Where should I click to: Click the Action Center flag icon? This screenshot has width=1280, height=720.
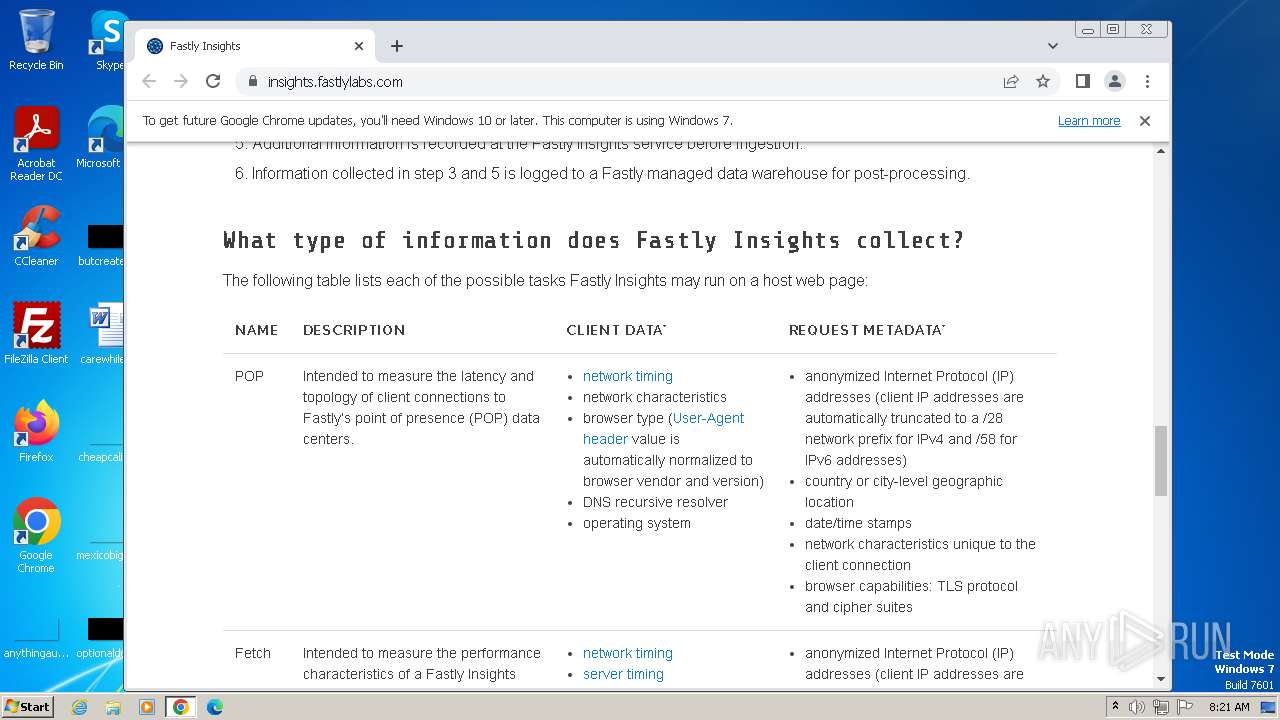point(1185,707)
